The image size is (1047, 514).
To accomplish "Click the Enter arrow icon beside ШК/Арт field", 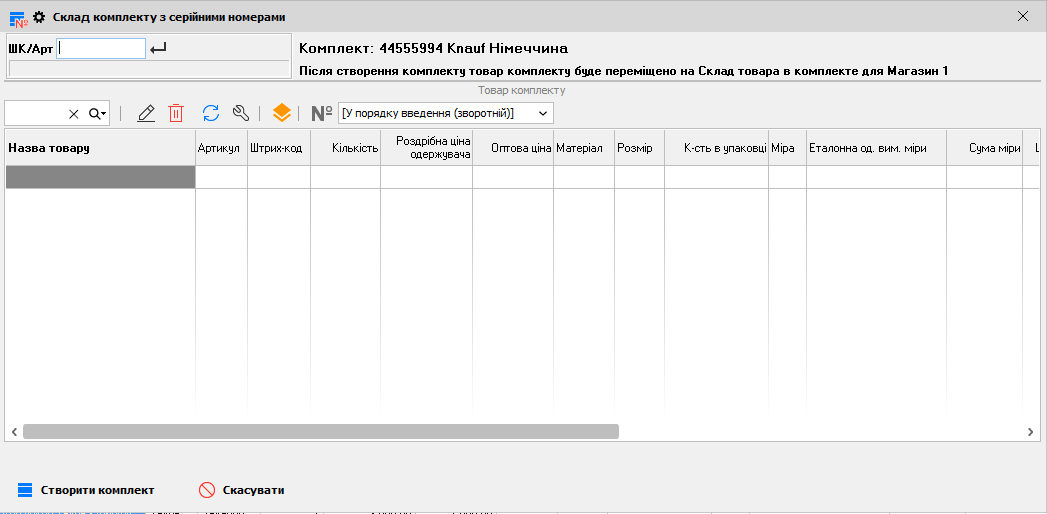I will point(158,48).
